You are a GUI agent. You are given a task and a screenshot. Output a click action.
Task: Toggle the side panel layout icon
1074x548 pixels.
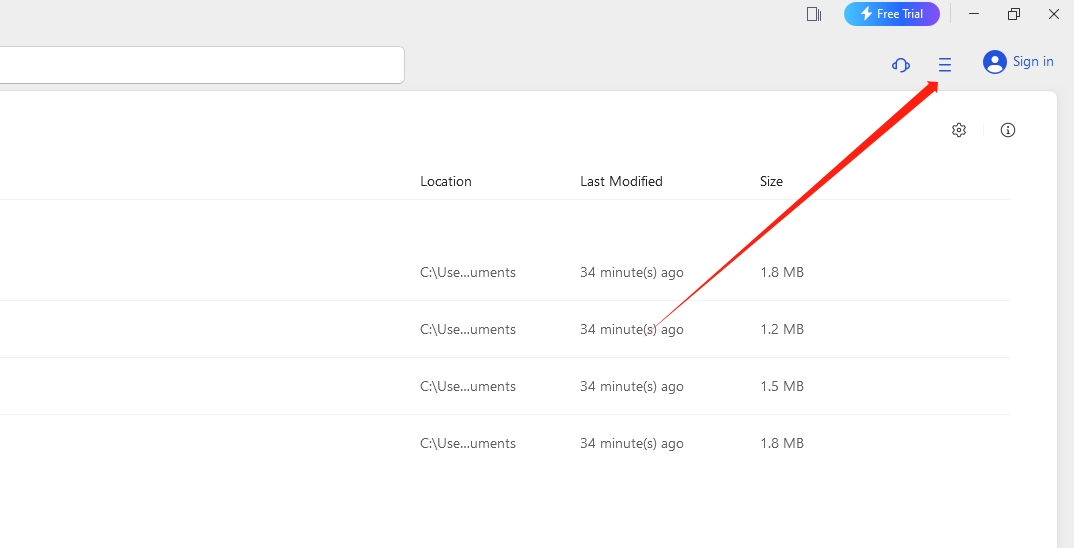(814, 14)
